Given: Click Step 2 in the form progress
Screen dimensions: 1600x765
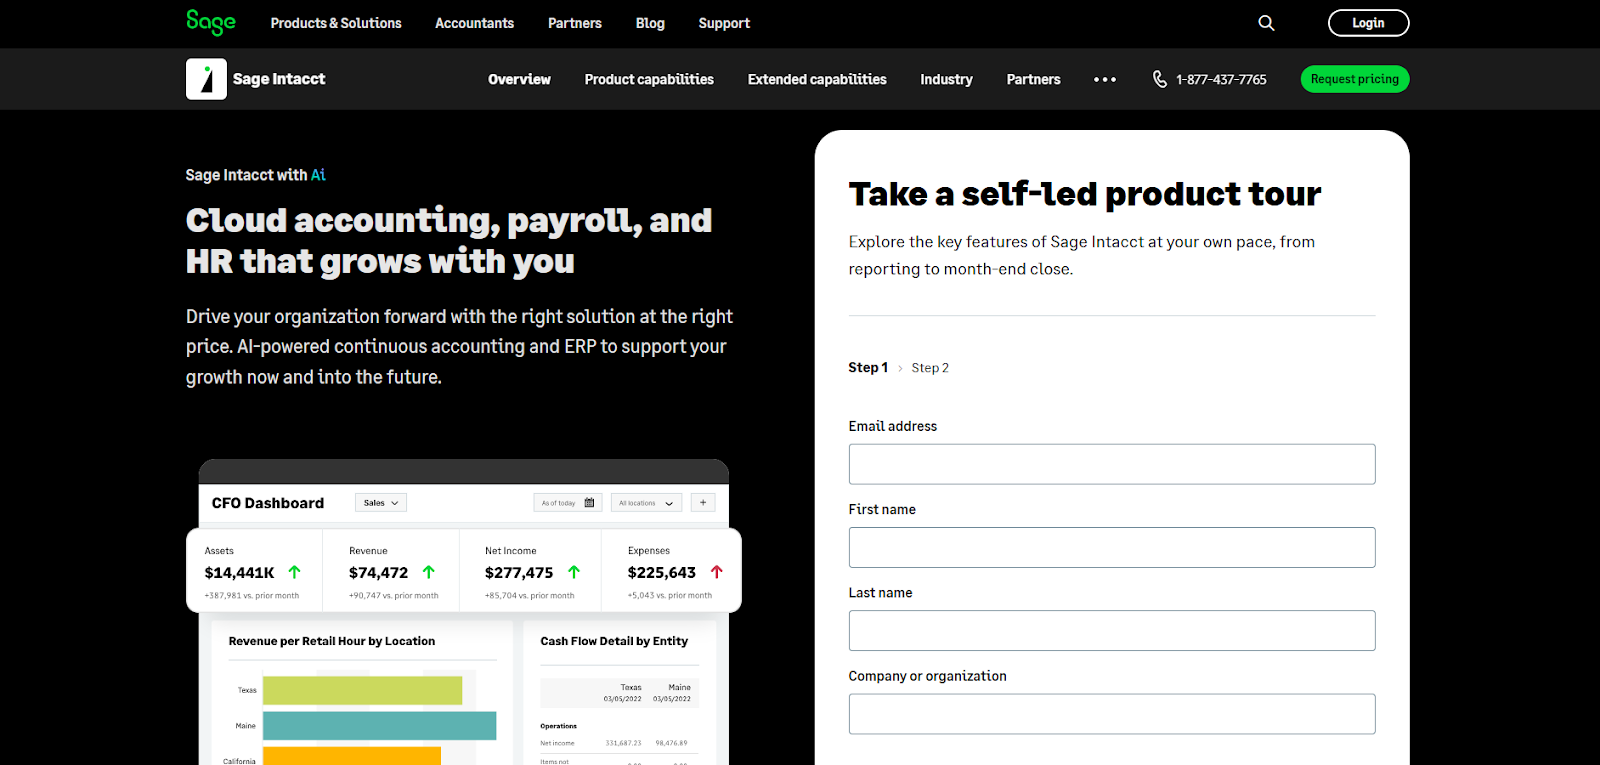Looking at the screenshot, I should click(x=930, y=368).
